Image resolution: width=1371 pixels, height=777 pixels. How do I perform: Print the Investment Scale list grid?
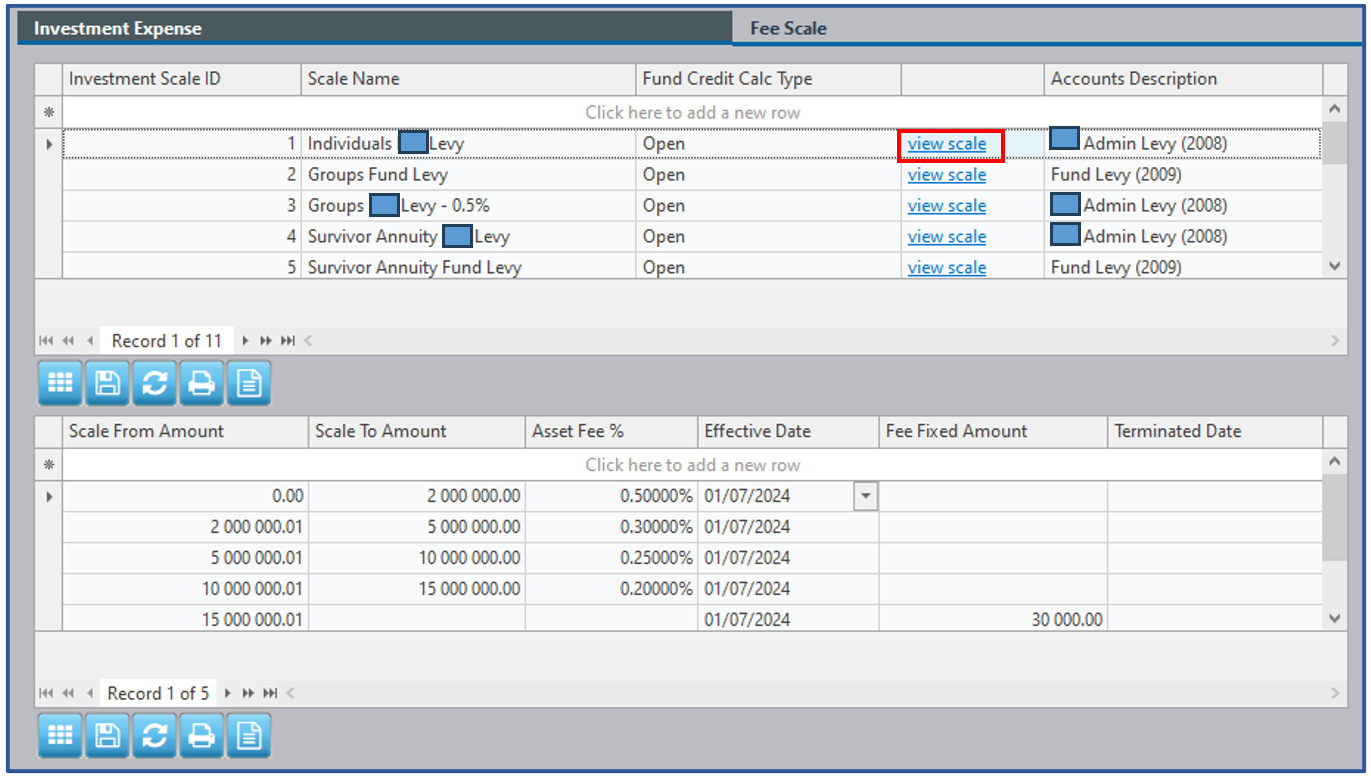pos(201,384)
